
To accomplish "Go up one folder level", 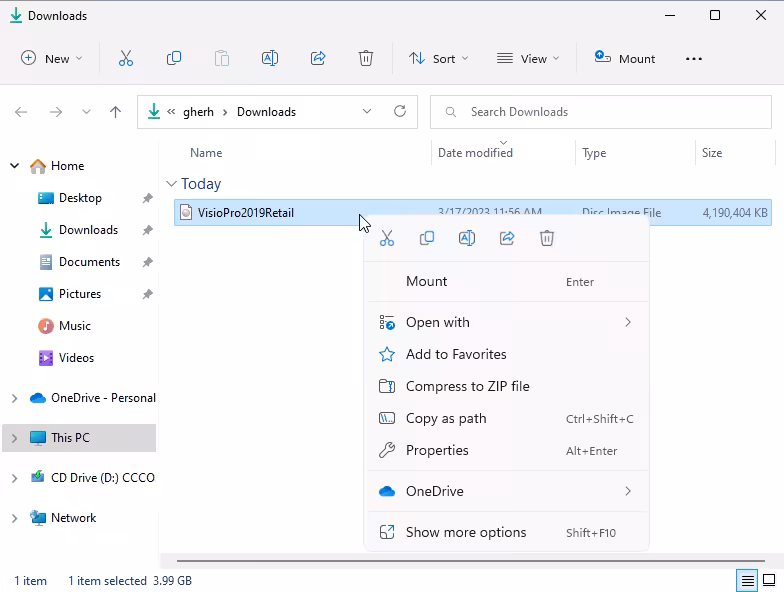I will tap(116, 112).
